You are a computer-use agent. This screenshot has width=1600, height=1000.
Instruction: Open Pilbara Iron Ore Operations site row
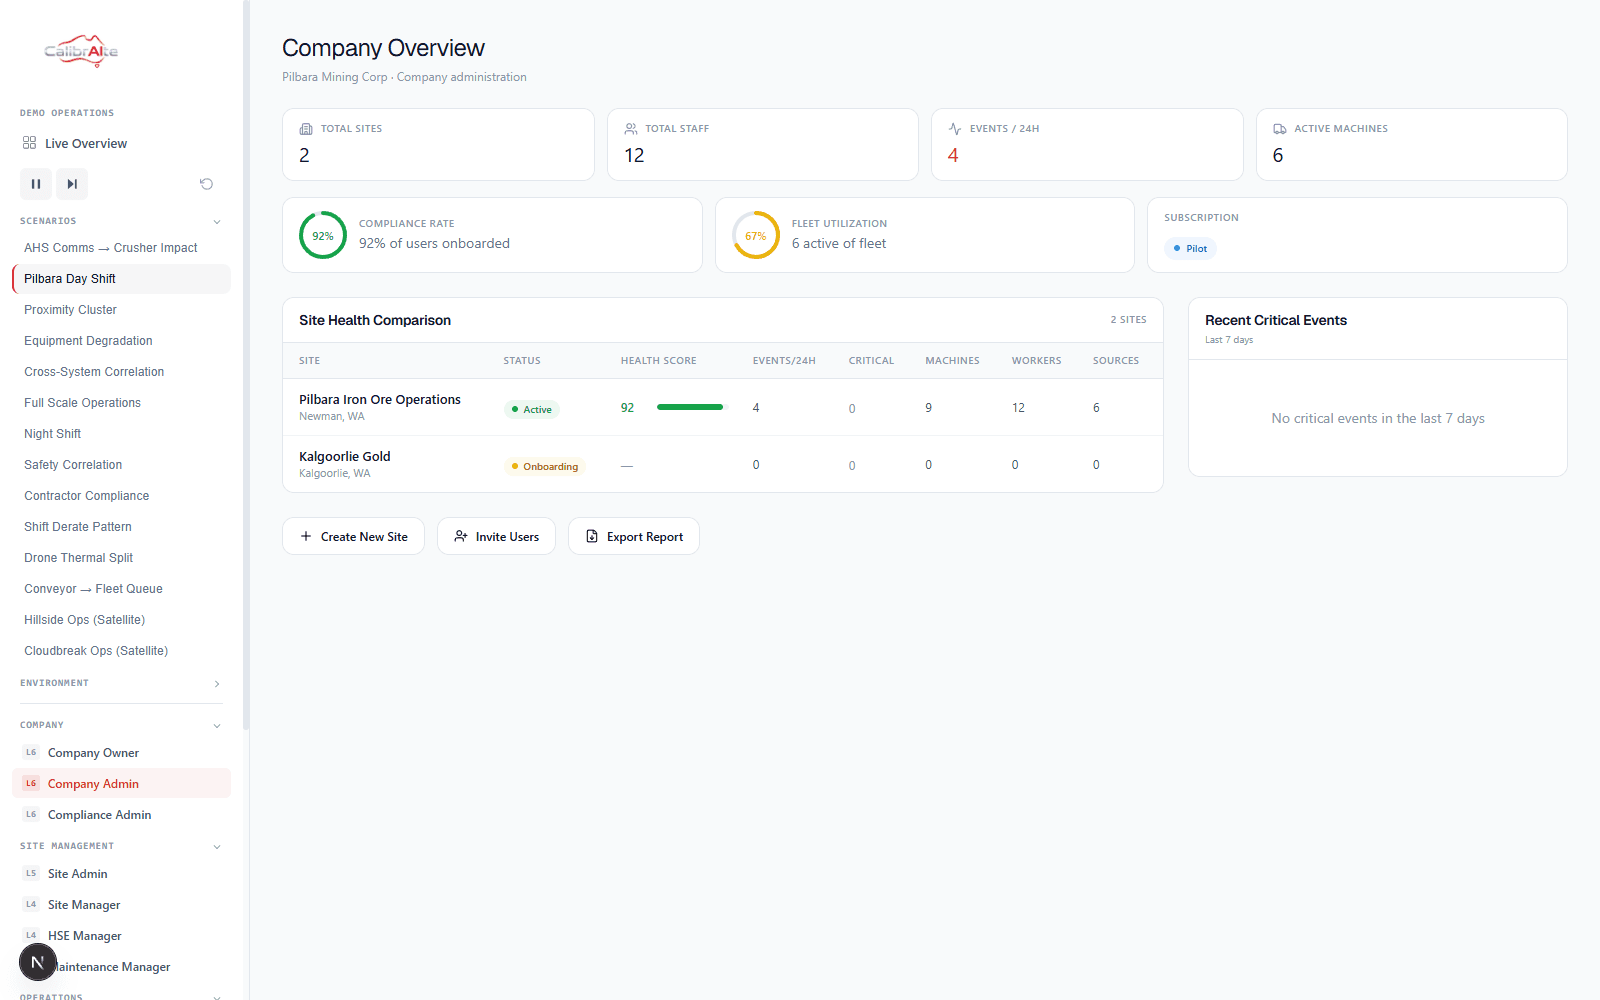pos(723,407)
